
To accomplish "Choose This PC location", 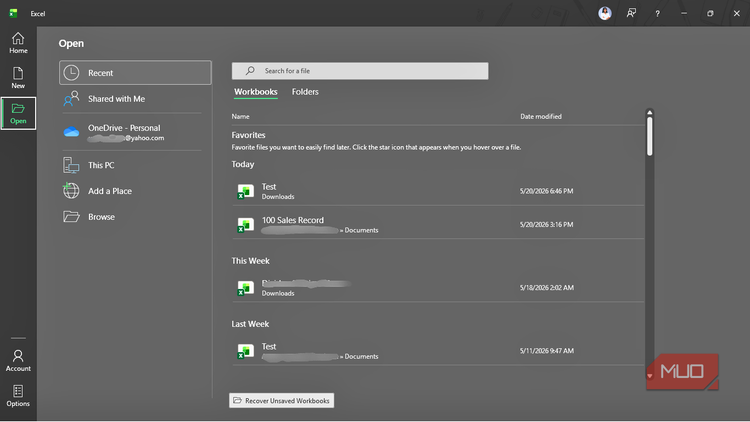I will pos(135,165).
